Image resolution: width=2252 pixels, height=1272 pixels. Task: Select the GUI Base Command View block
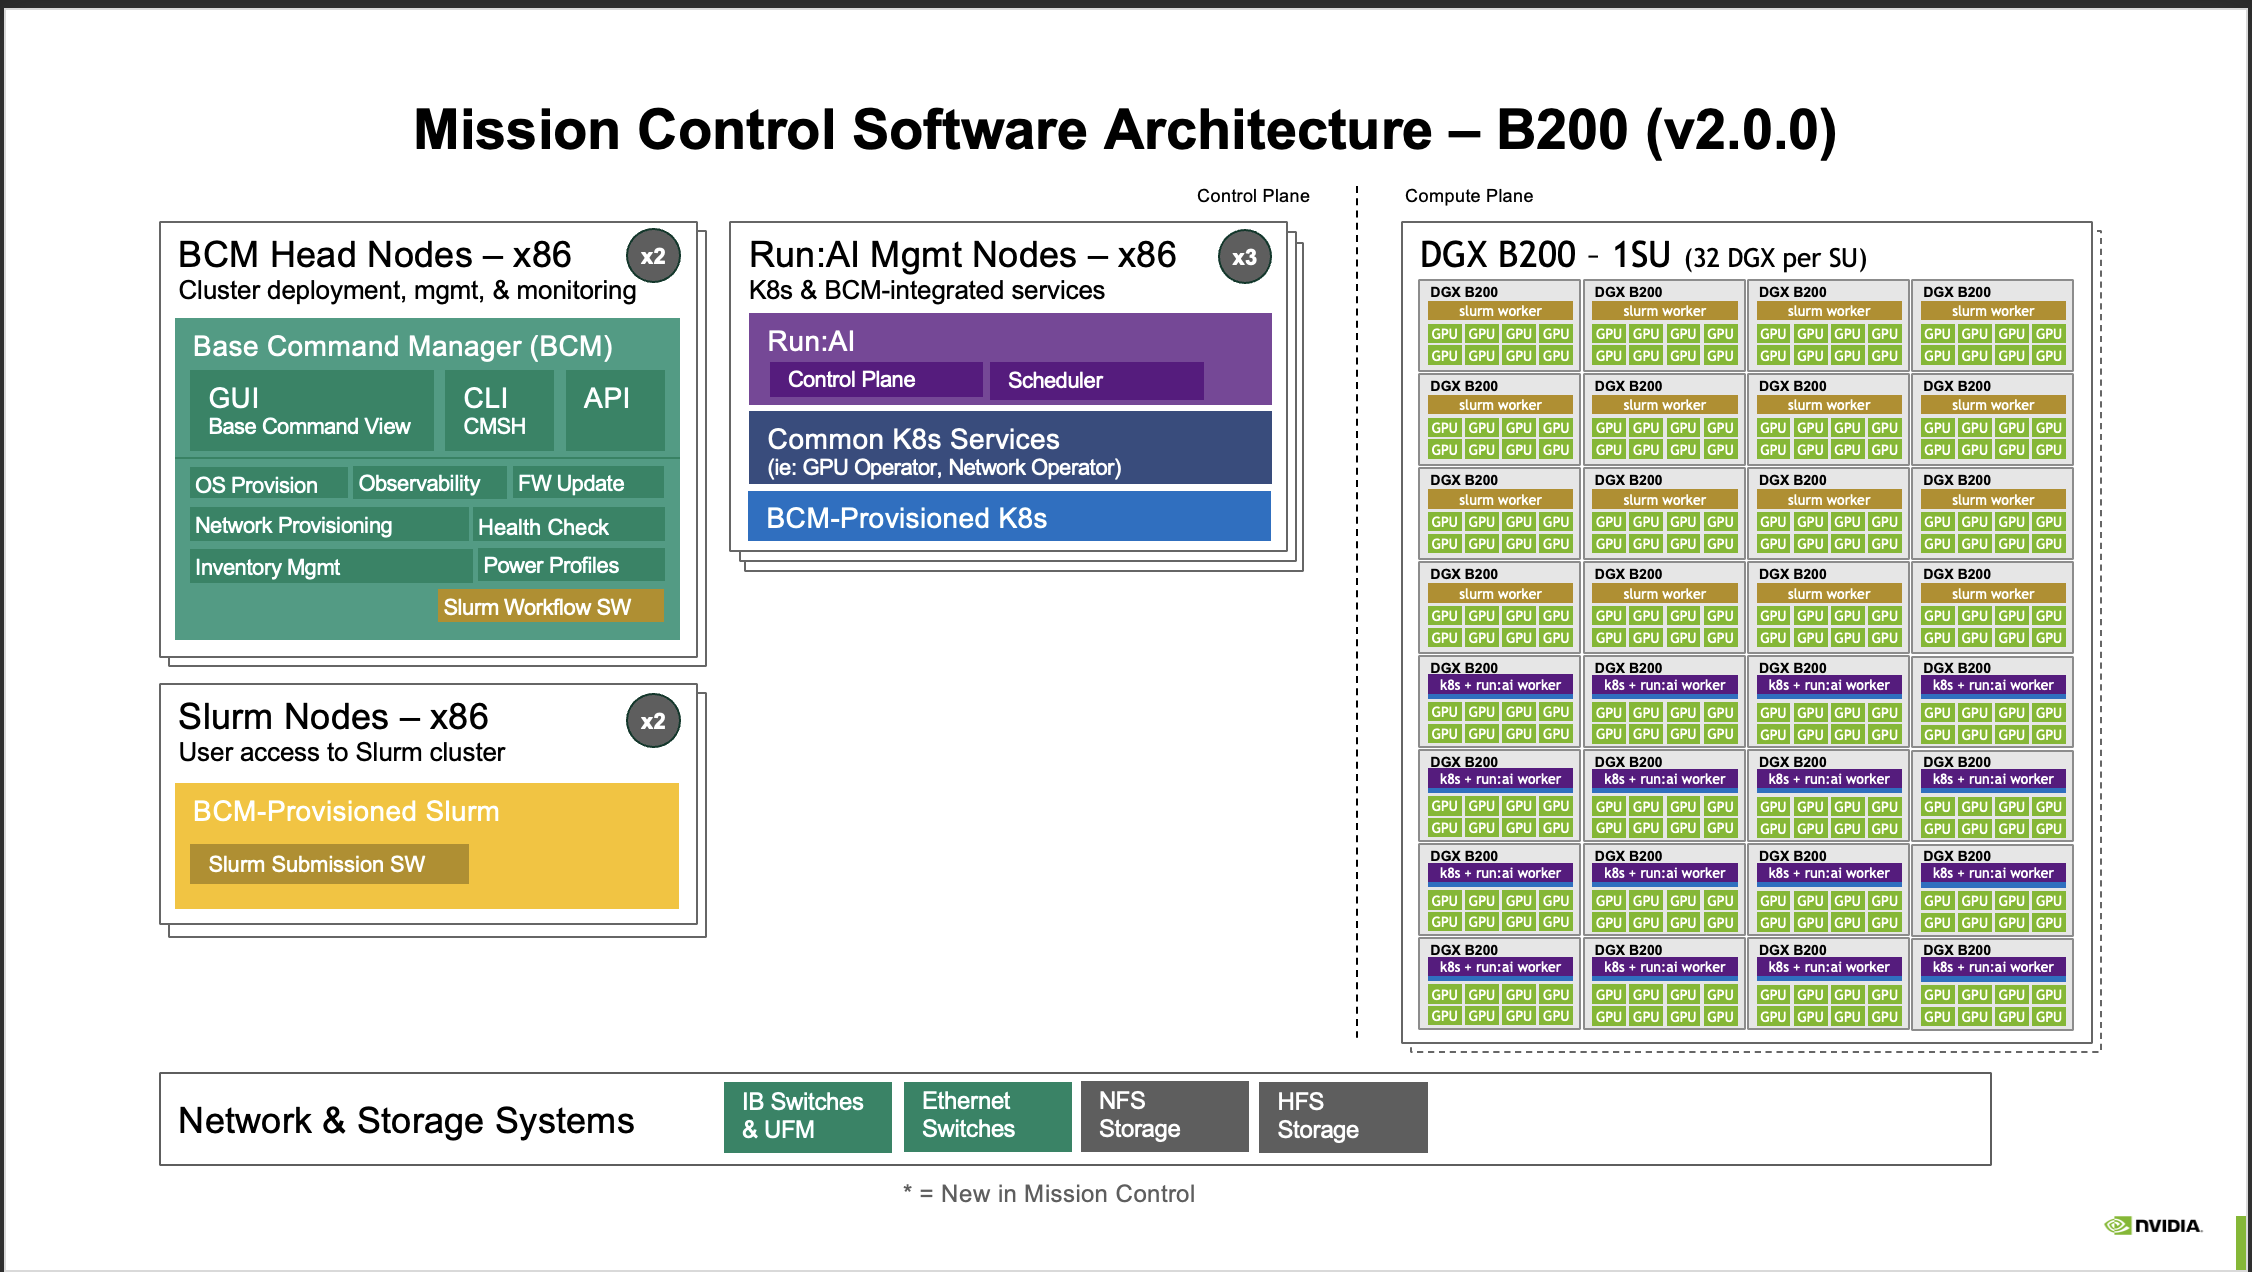pyautogui.click(x=311, y=411)
